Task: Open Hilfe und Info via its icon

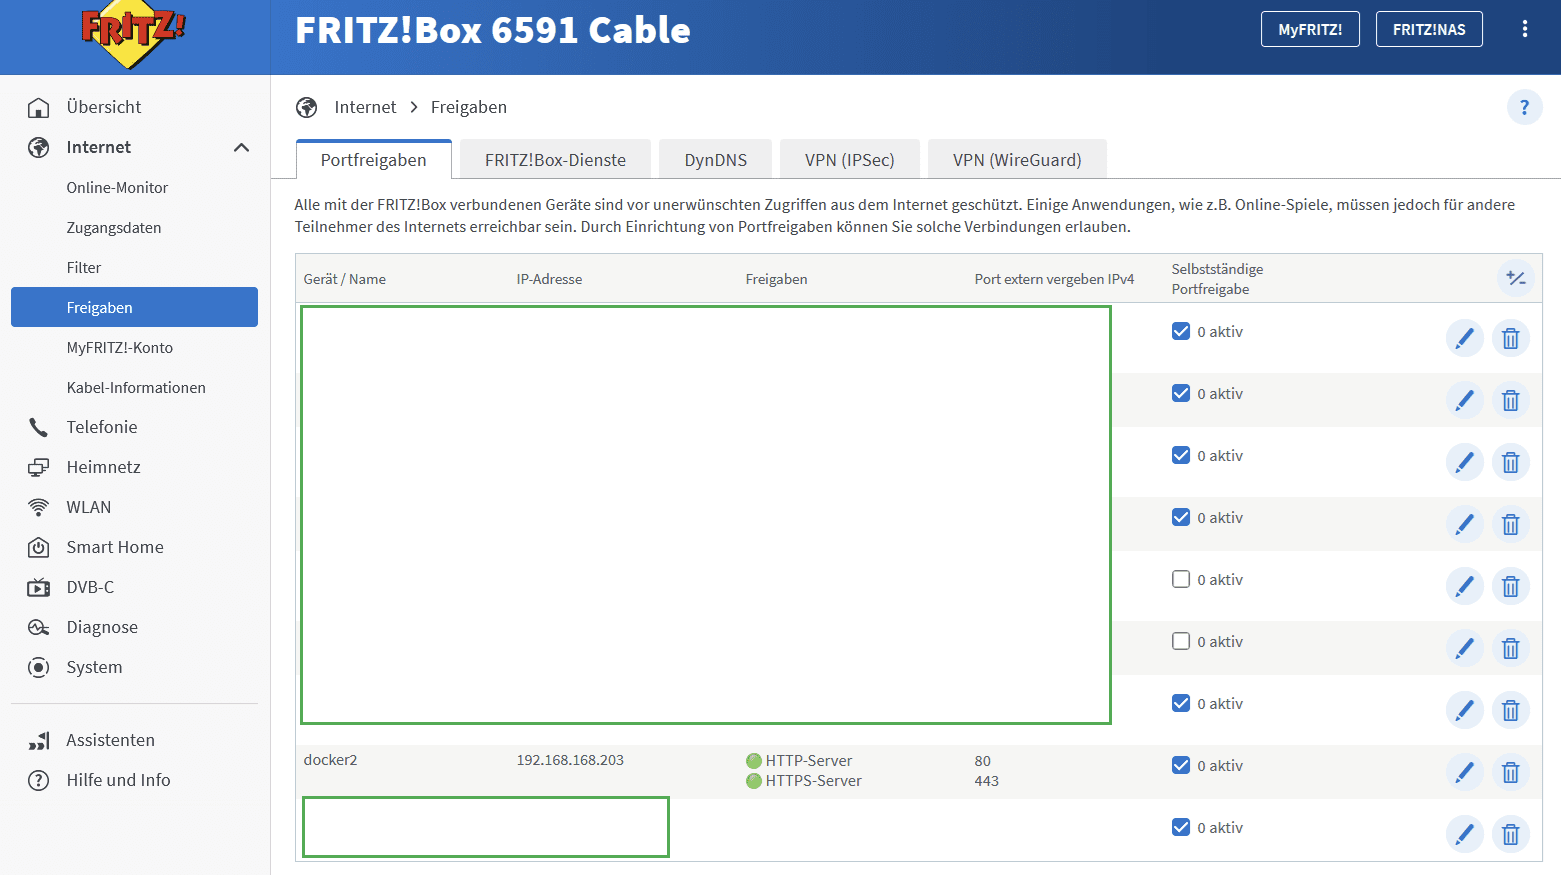Action: click(x=38, y=780)
